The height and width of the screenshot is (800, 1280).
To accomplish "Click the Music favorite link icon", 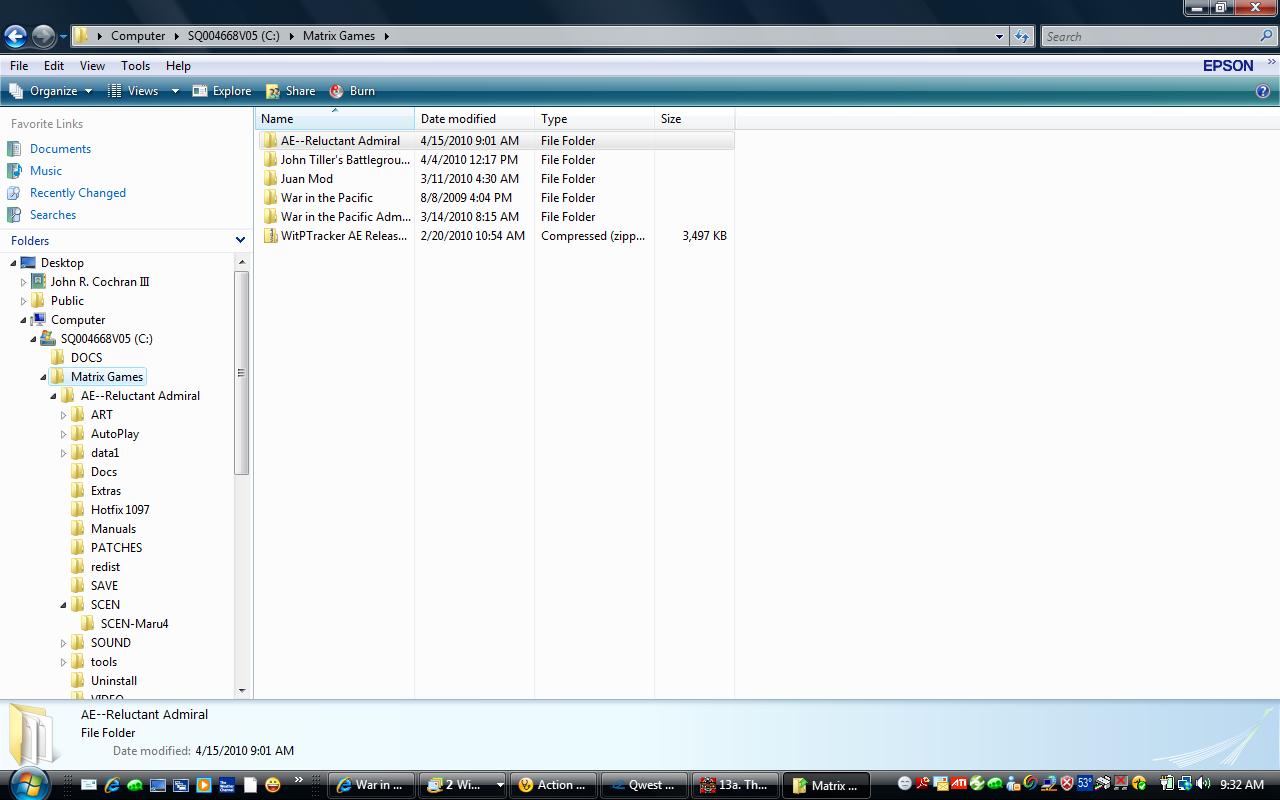I will (14, 171).
